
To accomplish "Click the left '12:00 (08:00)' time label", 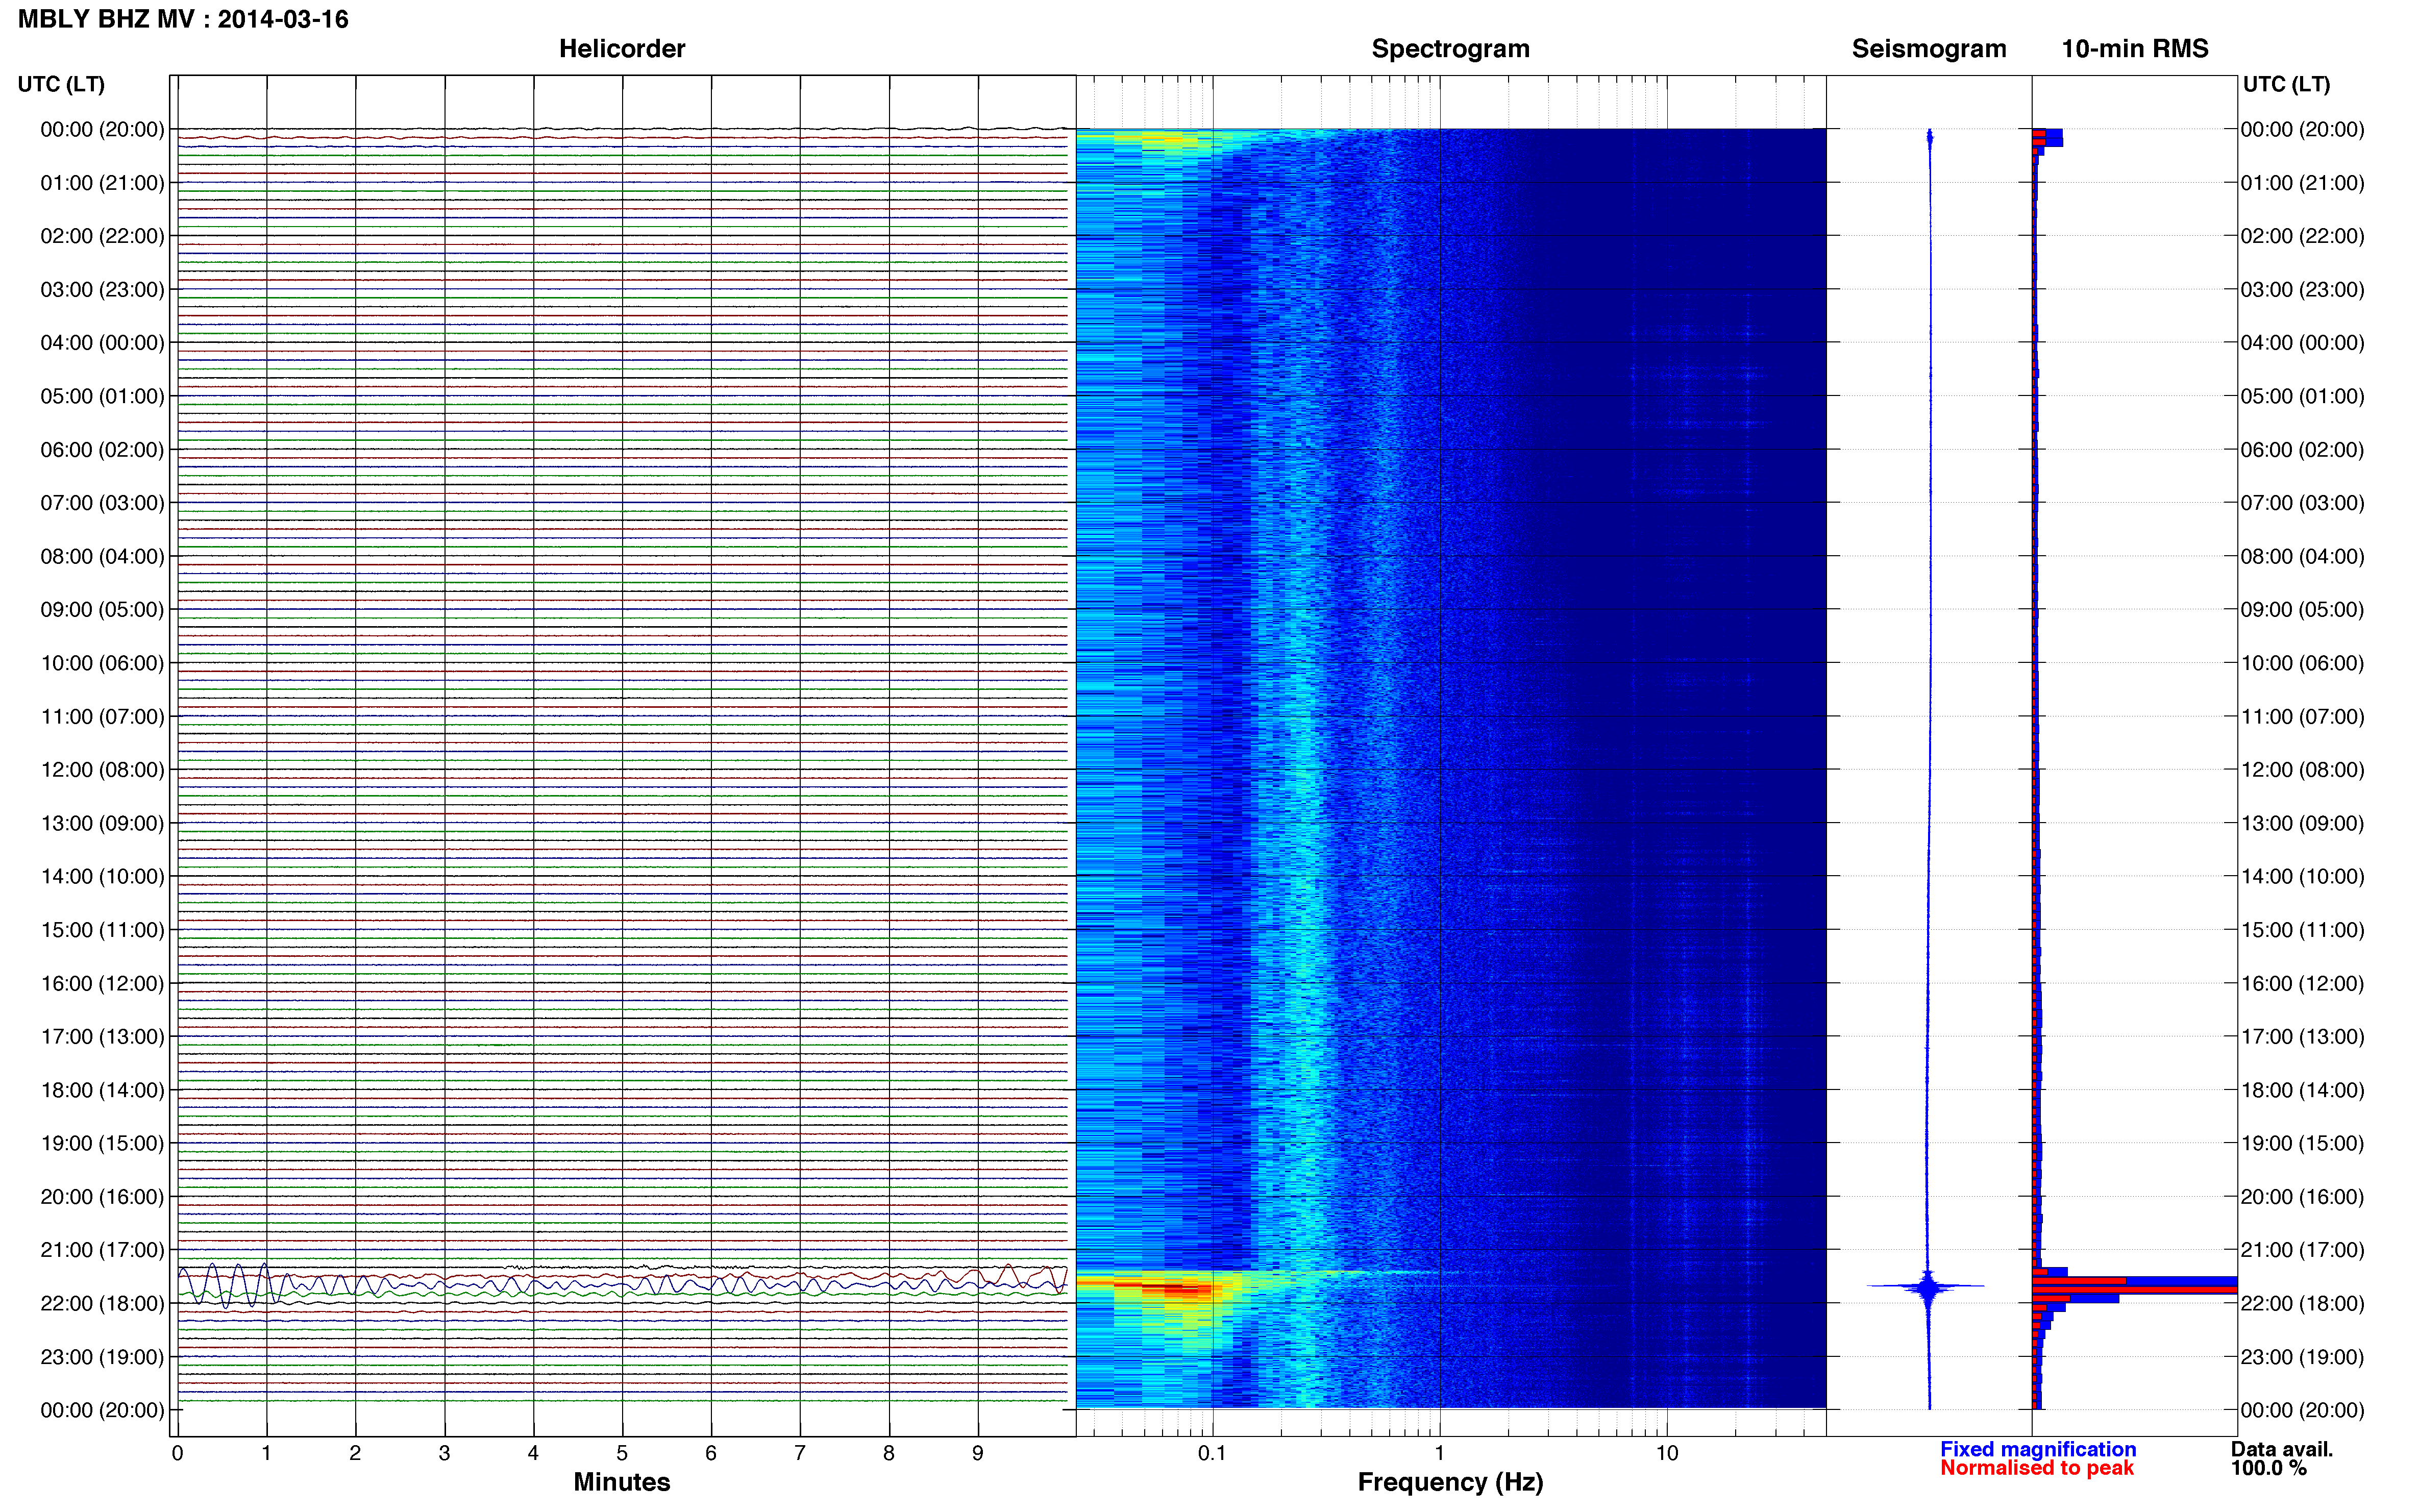I will coord(102,770).
